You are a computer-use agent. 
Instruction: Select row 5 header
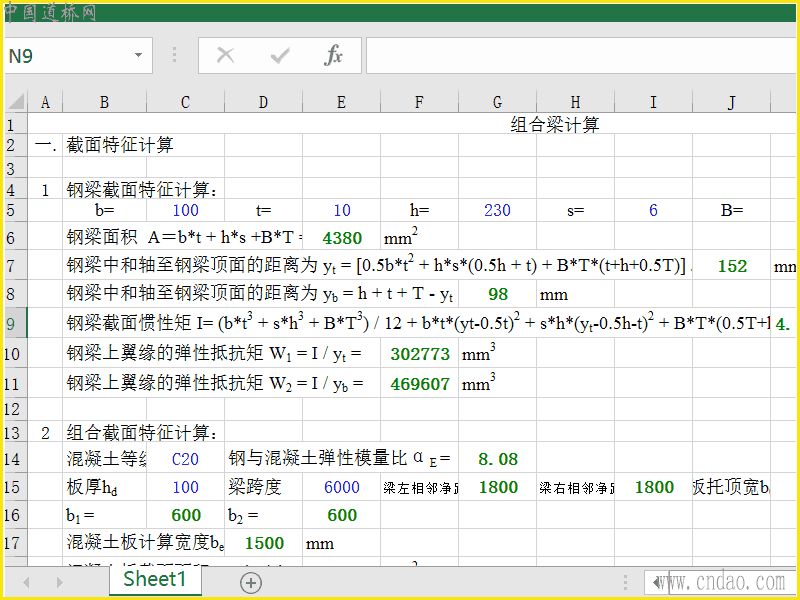[x=15, y=210]
